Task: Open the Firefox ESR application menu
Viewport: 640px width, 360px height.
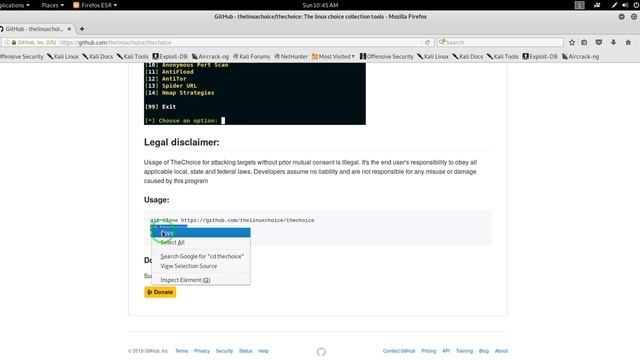Action: [x=95, y=5]
